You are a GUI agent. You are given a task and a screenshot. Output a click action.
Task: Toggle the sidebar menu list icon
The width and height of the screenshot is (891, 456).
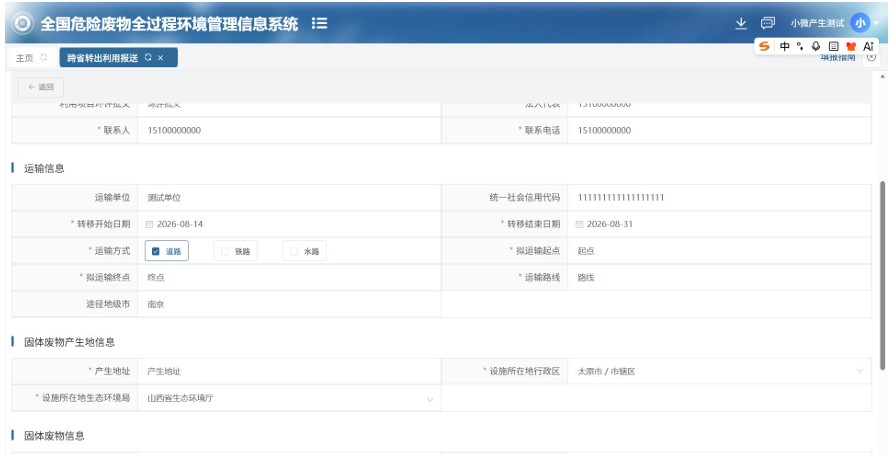(319, 23)
